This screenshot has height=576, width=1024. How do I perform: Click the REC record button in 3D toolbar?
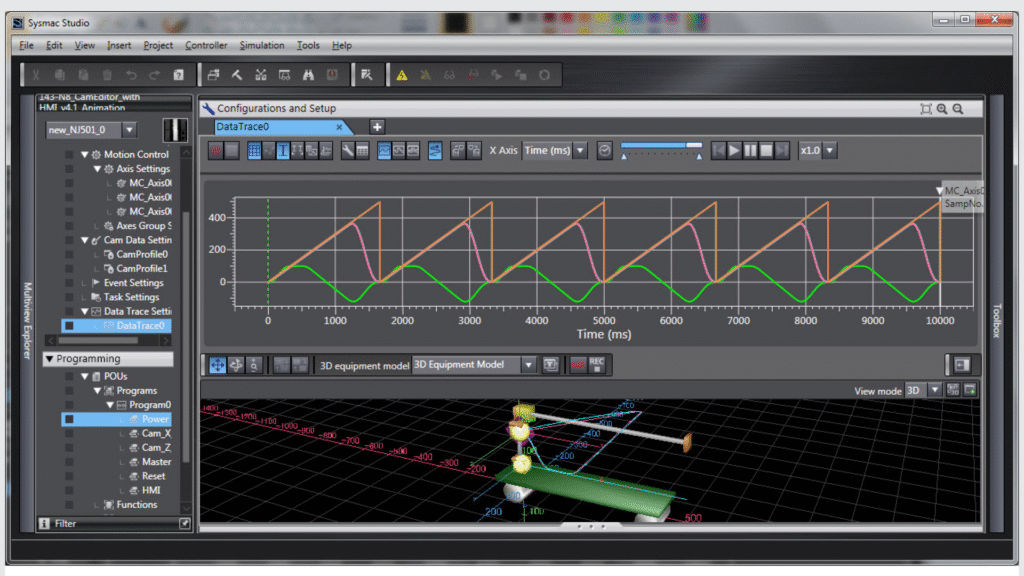[x=596, y=365]
